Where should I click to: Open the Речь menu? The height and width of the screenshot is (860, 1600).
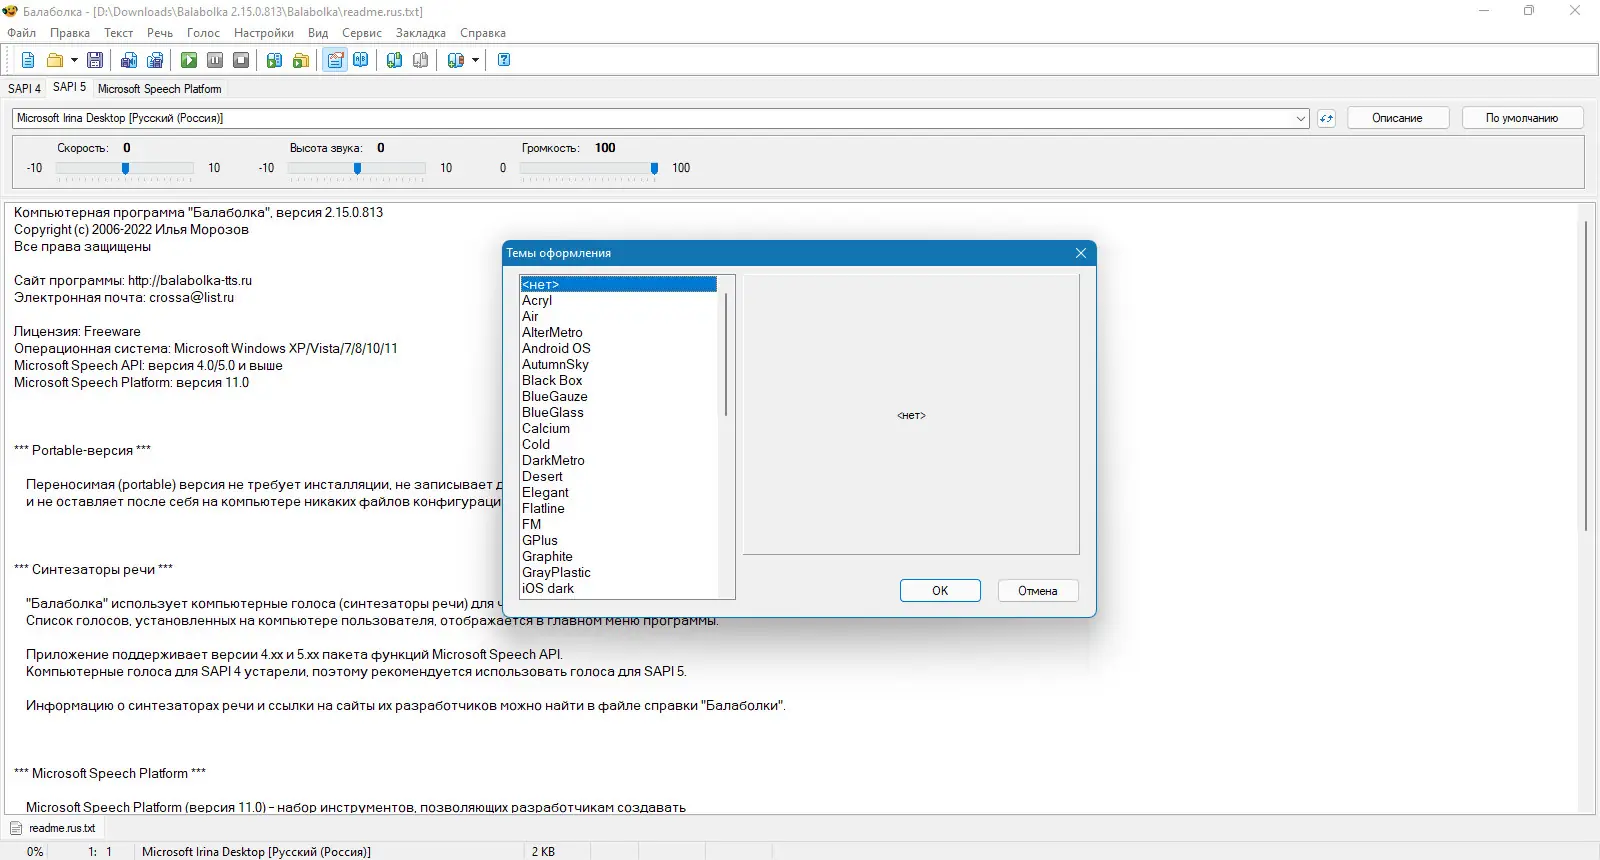point(160,33)
